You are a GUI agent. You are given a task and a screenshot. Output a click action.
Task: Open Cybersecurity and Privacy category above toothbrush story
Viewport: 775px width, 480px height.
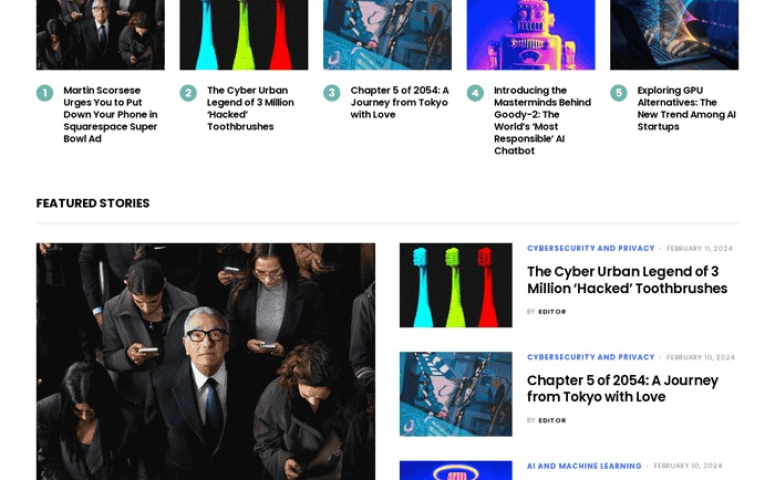(x=590, y=248)
